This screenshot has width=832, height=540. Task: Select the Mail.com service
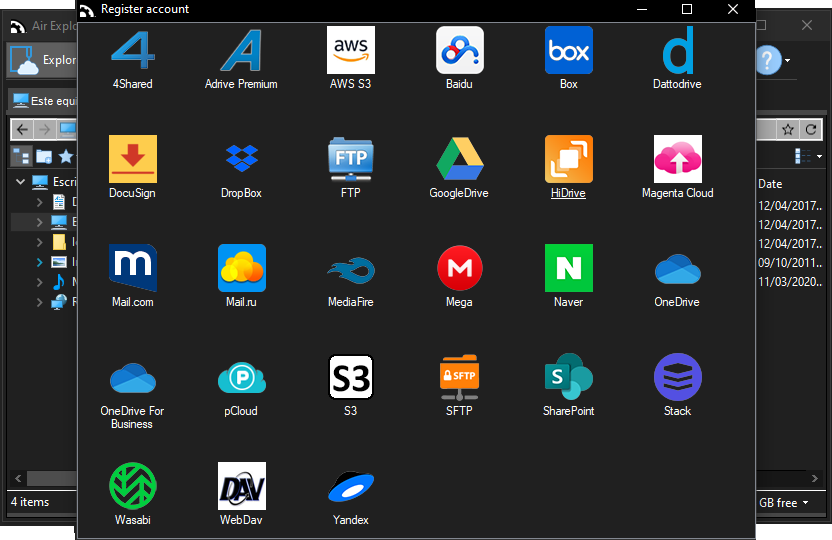[x=133, y=276]
